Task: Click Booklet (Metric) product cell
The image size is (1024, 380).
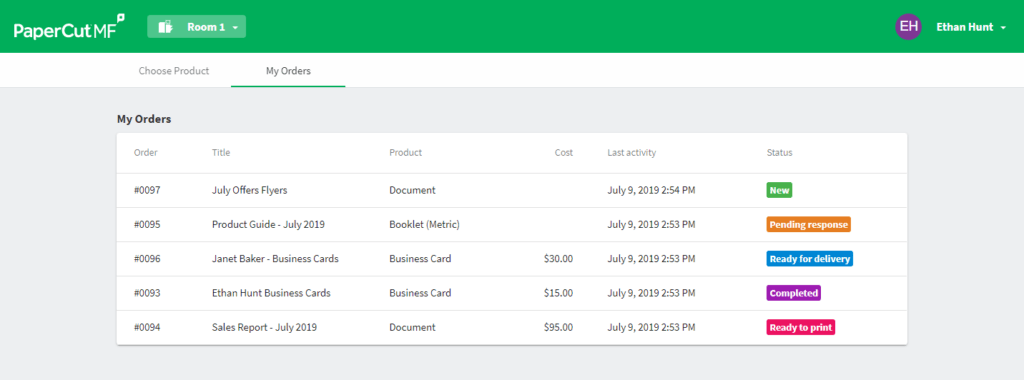Action: tap(424, 225)
